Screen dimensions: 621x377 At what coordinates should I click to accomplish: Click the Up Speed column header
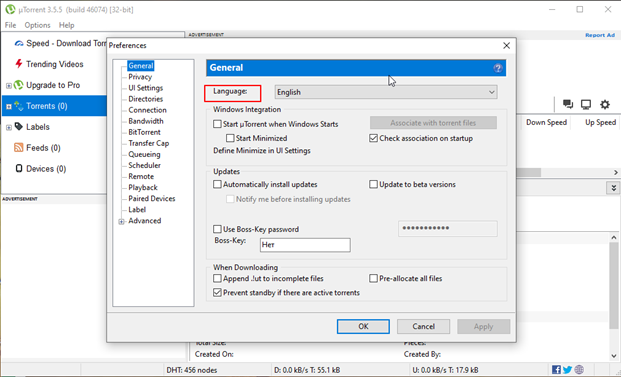click(600, 123)
